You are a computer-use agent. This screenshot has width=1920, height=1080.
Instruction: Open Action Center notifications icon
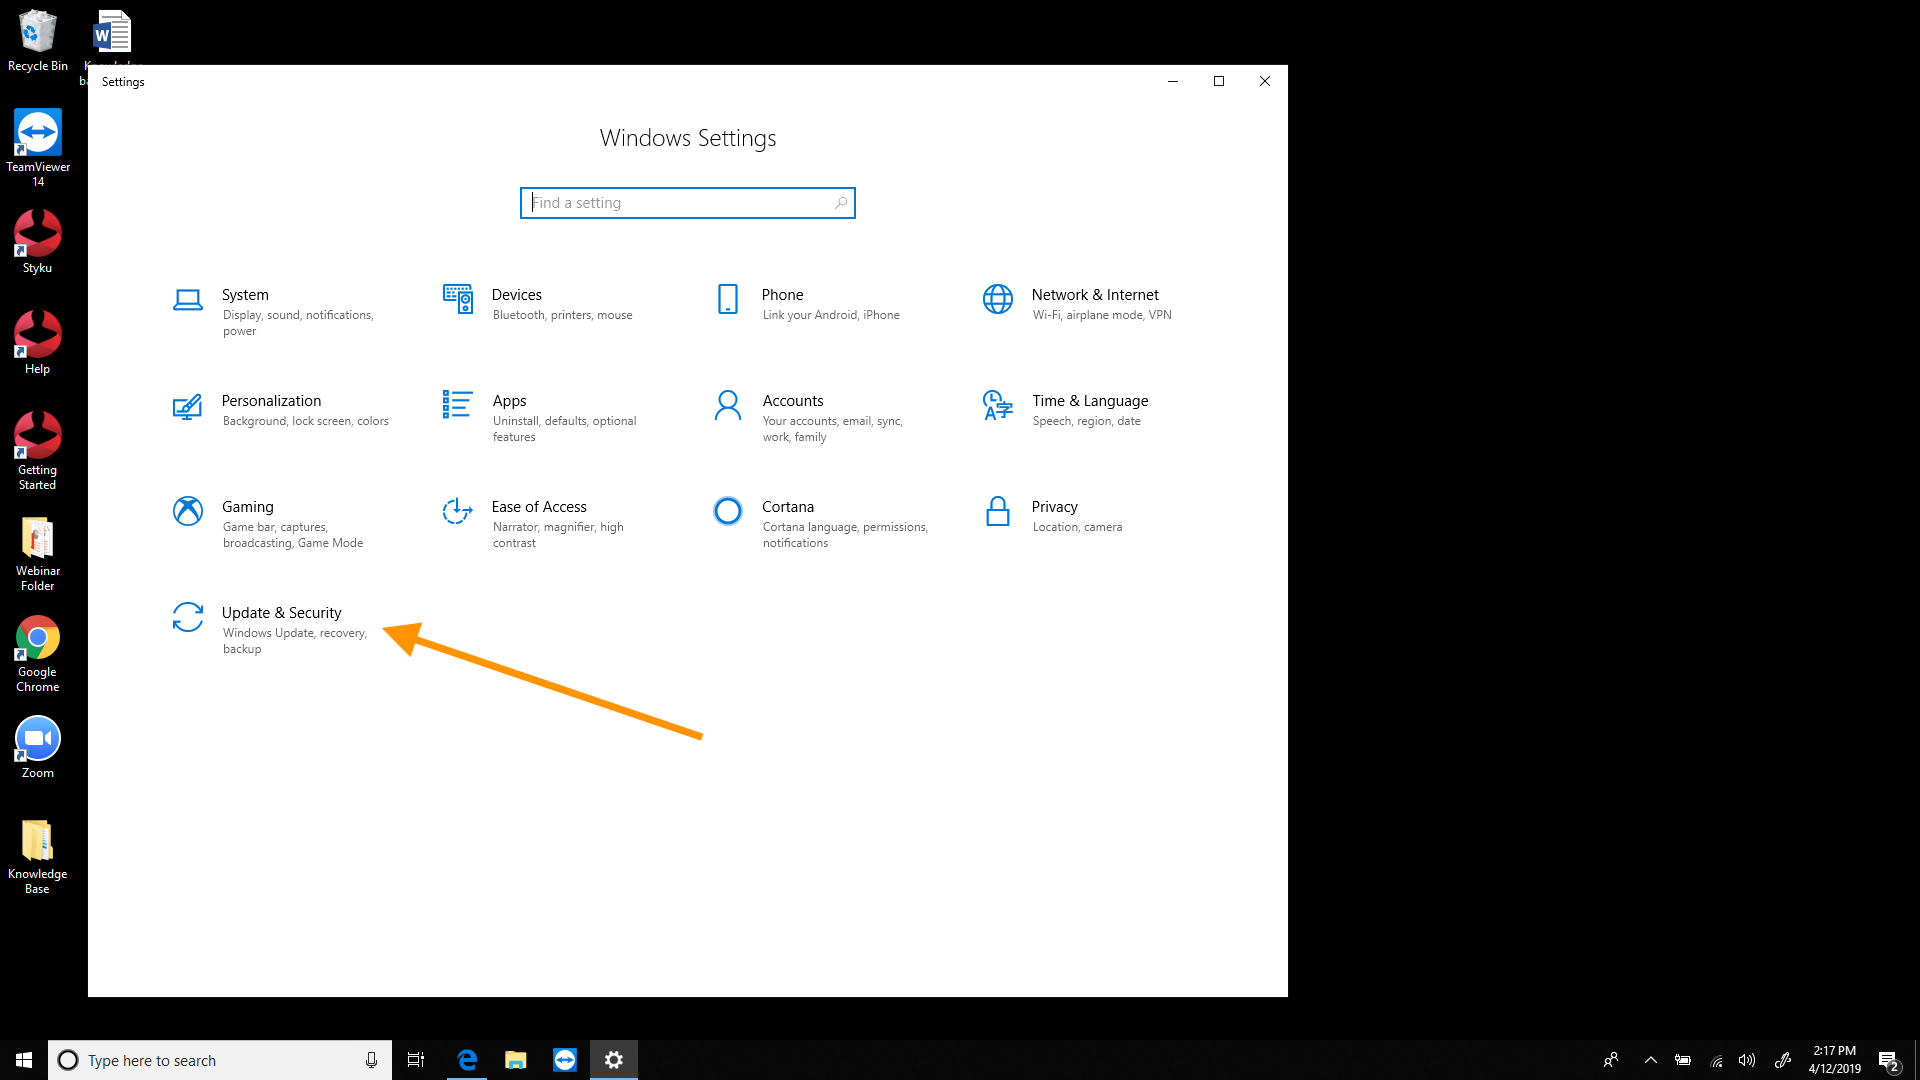click(x=1887, y=1060)
